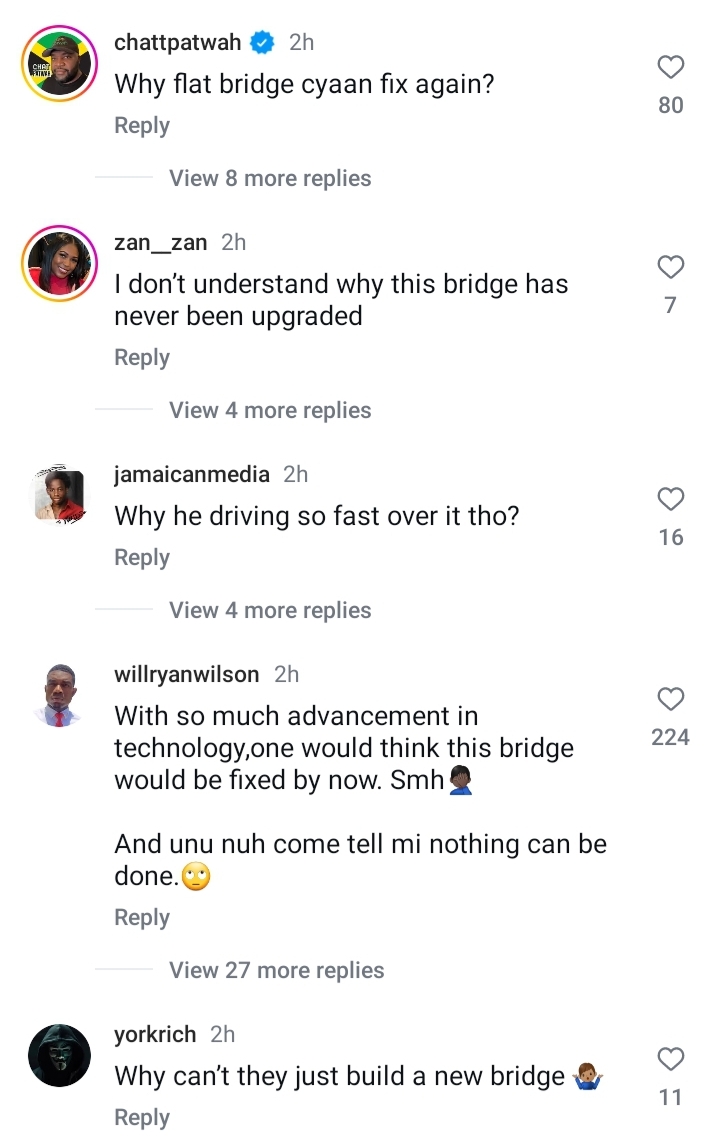
Task: Like jamaicanmedia's comment about driving fast
Action: (670, 499)
